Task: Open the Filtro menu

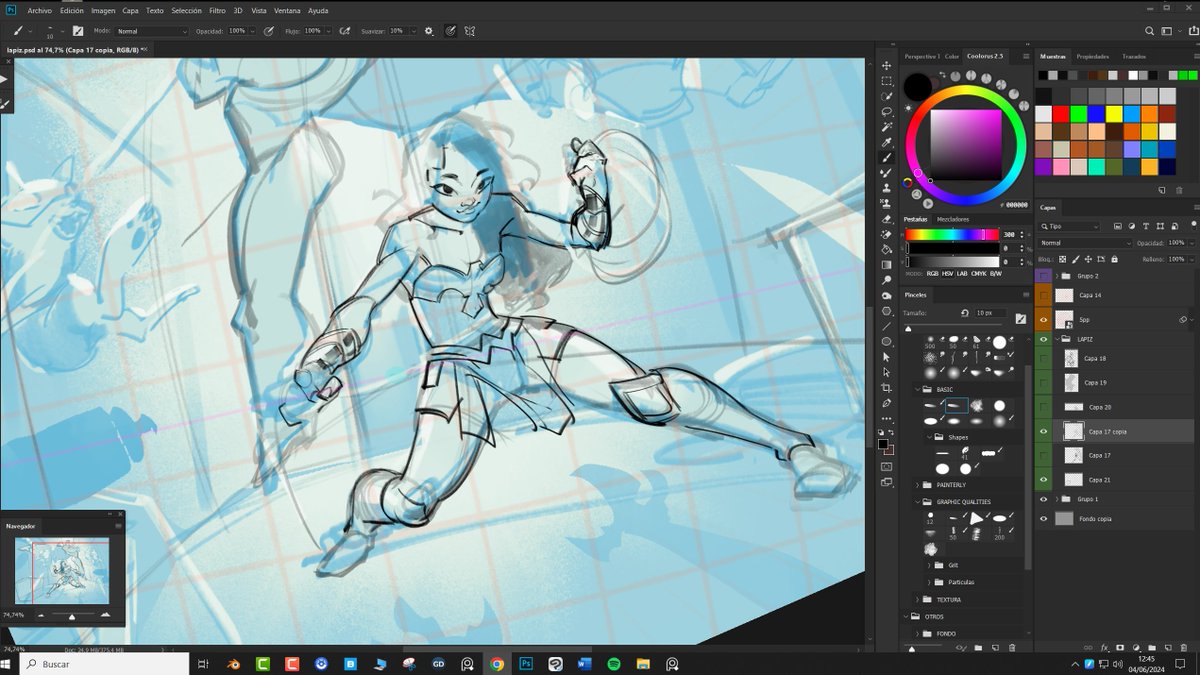Action: pos(217,10)
